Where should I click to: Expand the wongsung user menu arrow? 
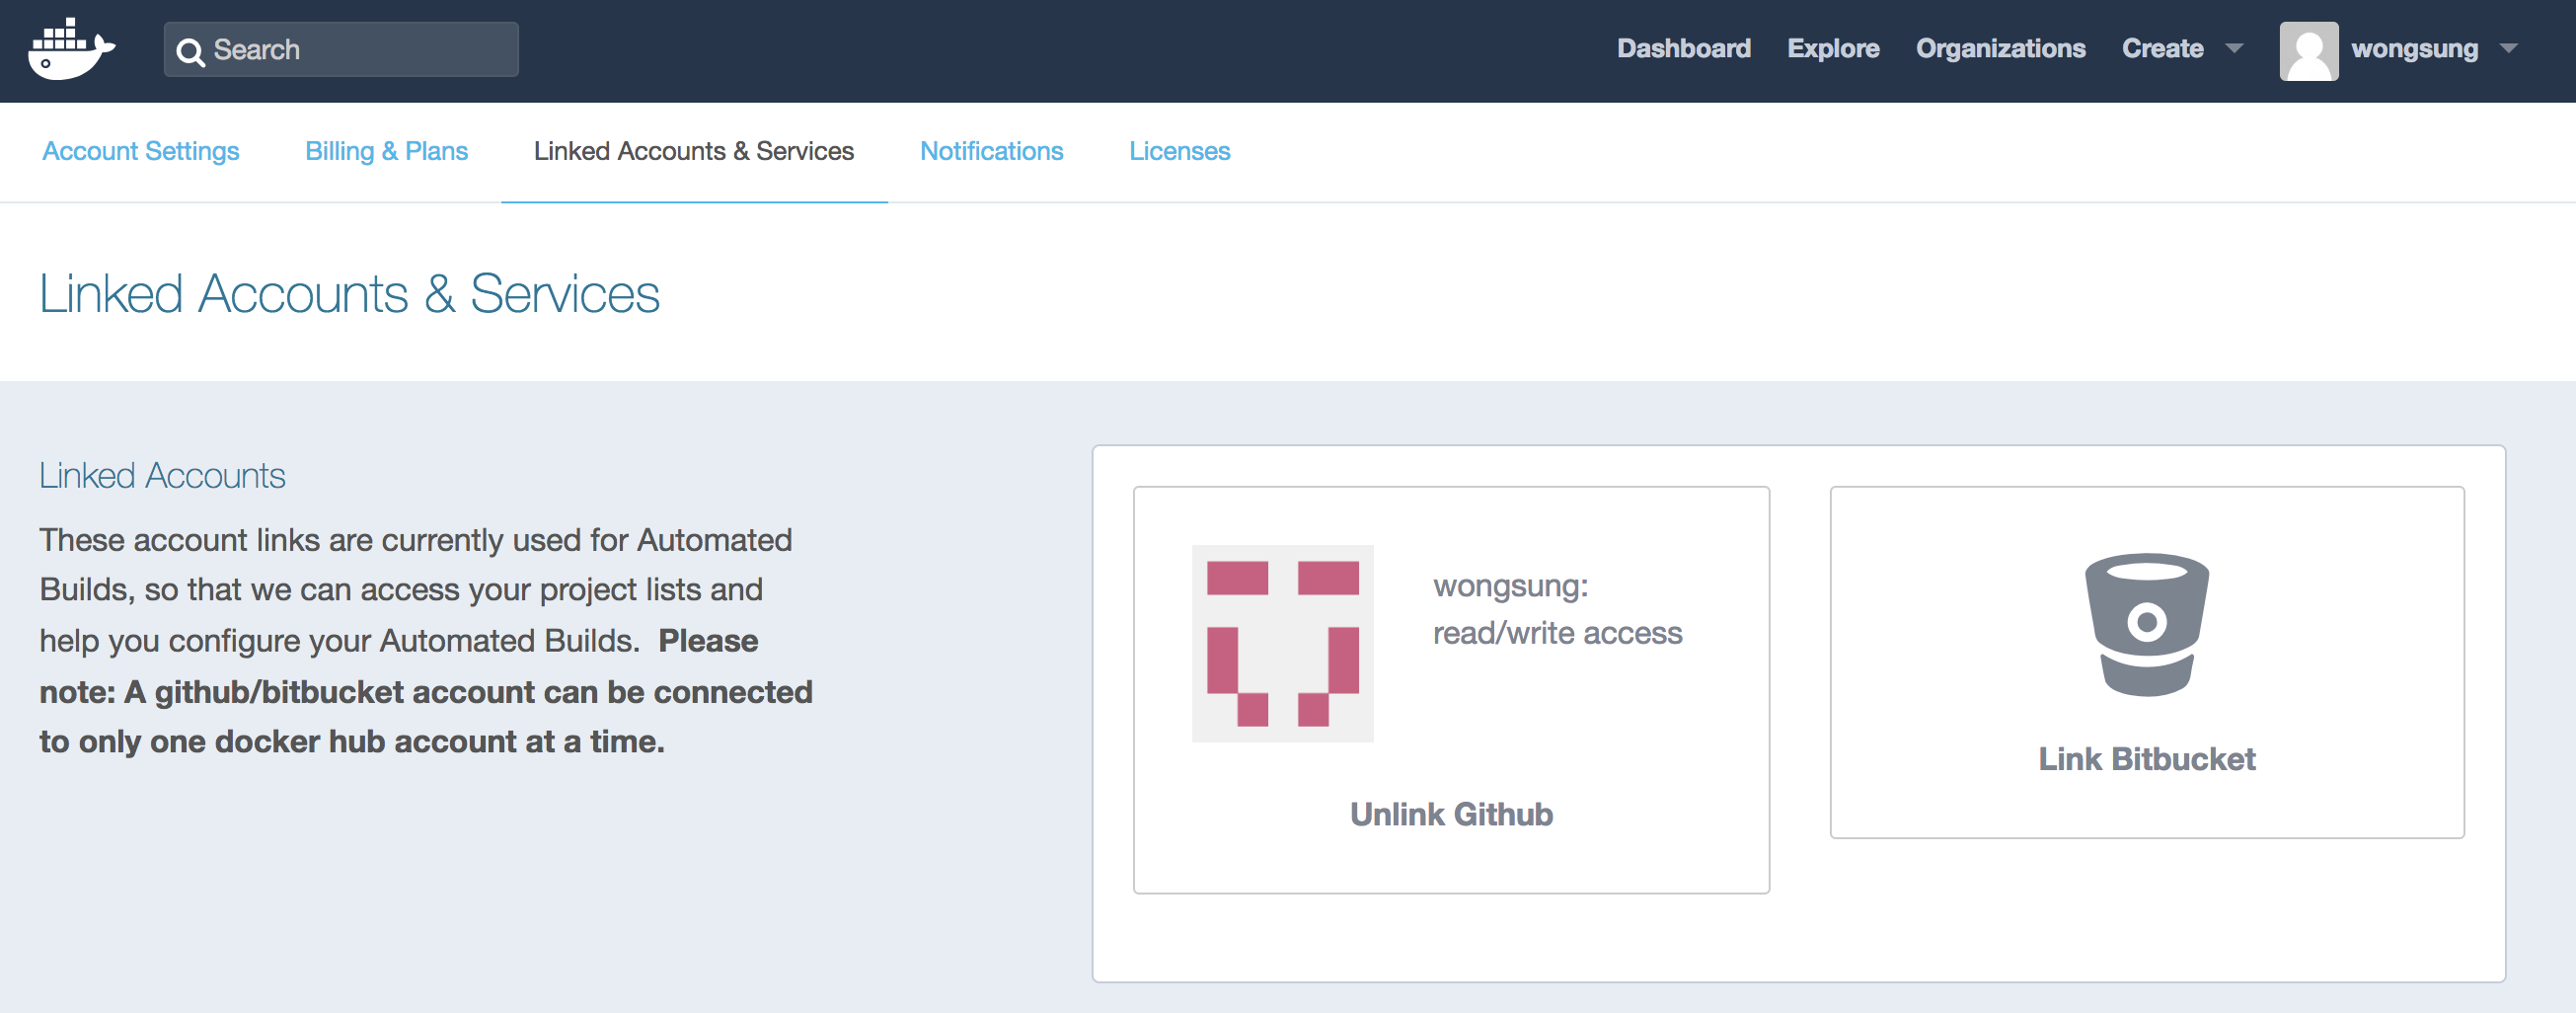(x=2508, y=49)
